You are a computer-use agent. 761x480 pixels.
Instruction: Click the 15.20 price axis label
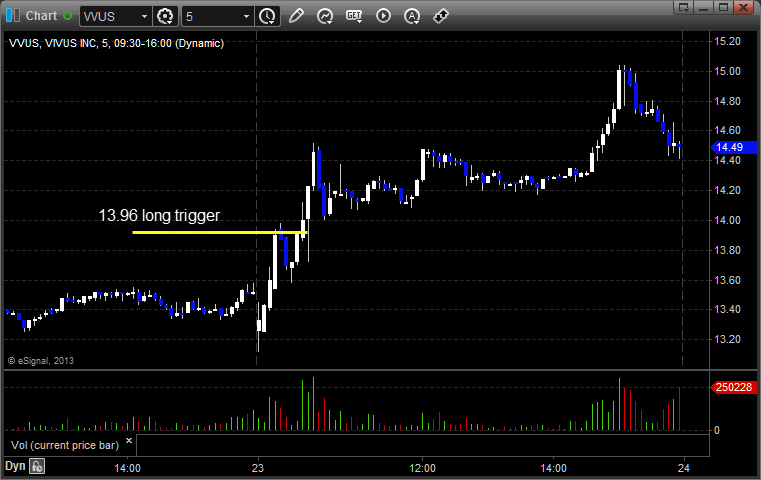[728, 41]
